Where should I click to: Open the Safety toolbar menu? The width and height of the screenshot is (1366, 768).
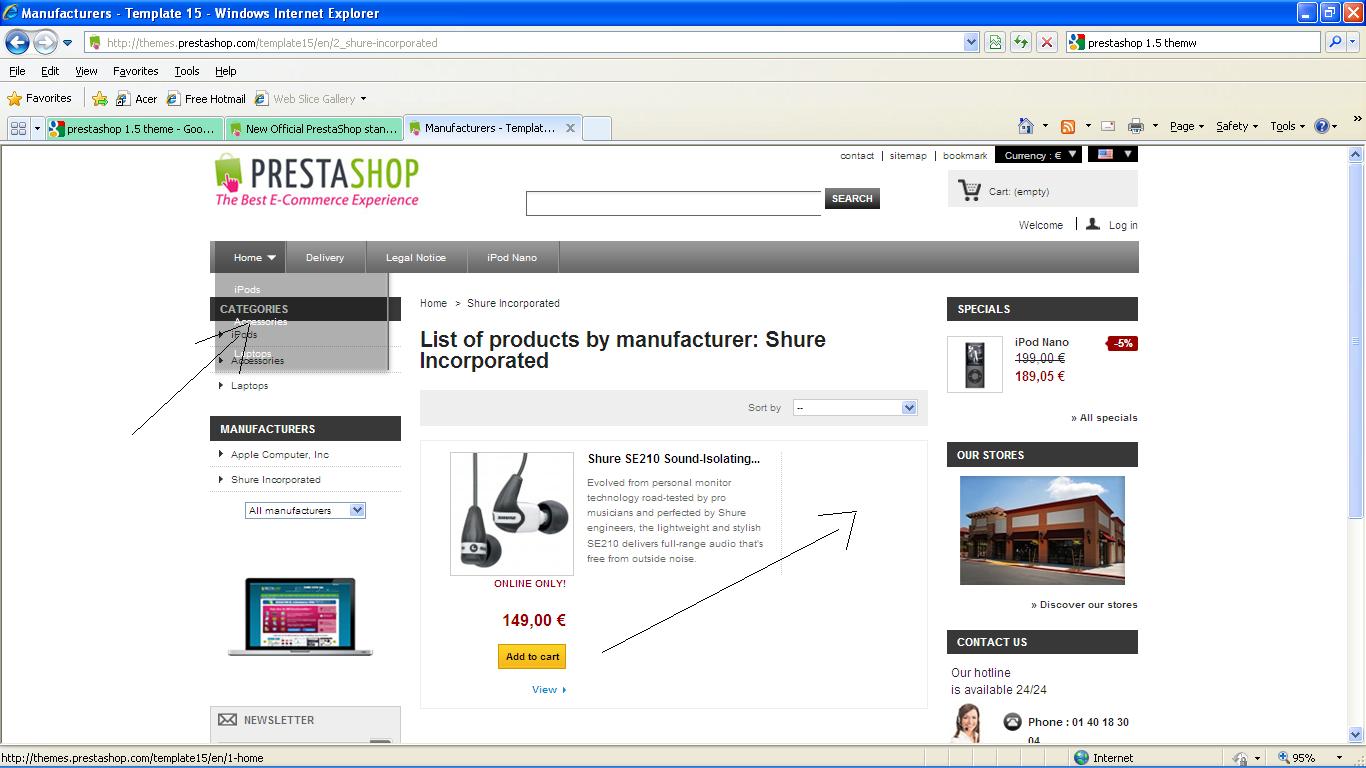click(1237, 126)
